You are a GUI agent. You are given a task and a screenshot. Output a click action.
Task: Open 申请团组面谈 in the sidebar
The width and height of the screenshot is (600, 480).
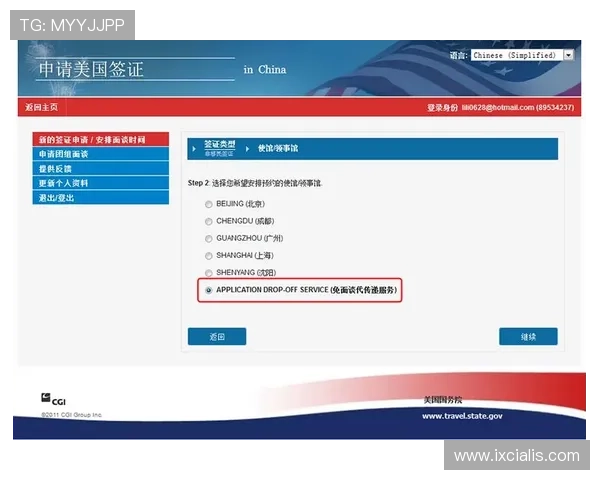101,154
